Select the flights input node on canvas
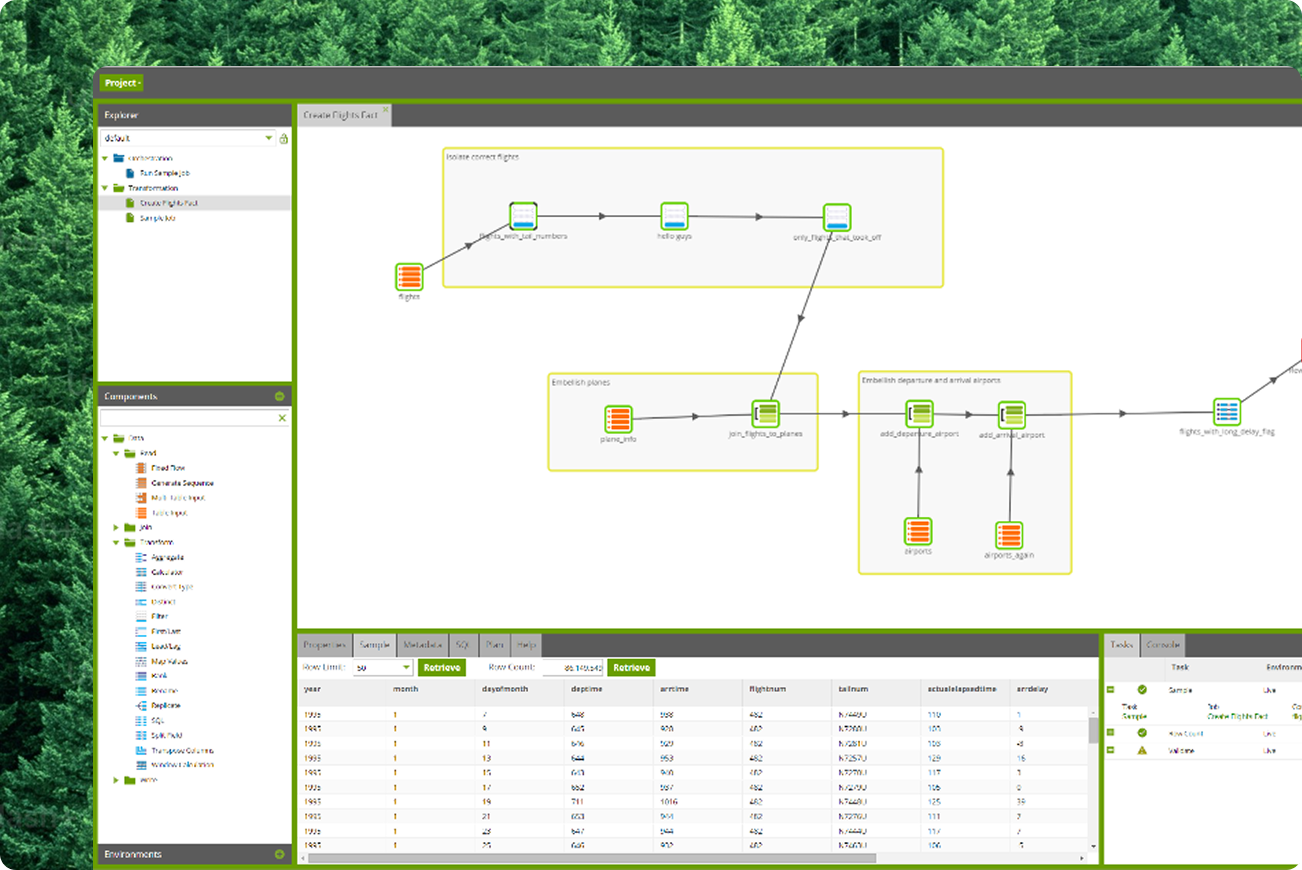Viewport: 1302px width, 870px height. click(x=409, y=277)
